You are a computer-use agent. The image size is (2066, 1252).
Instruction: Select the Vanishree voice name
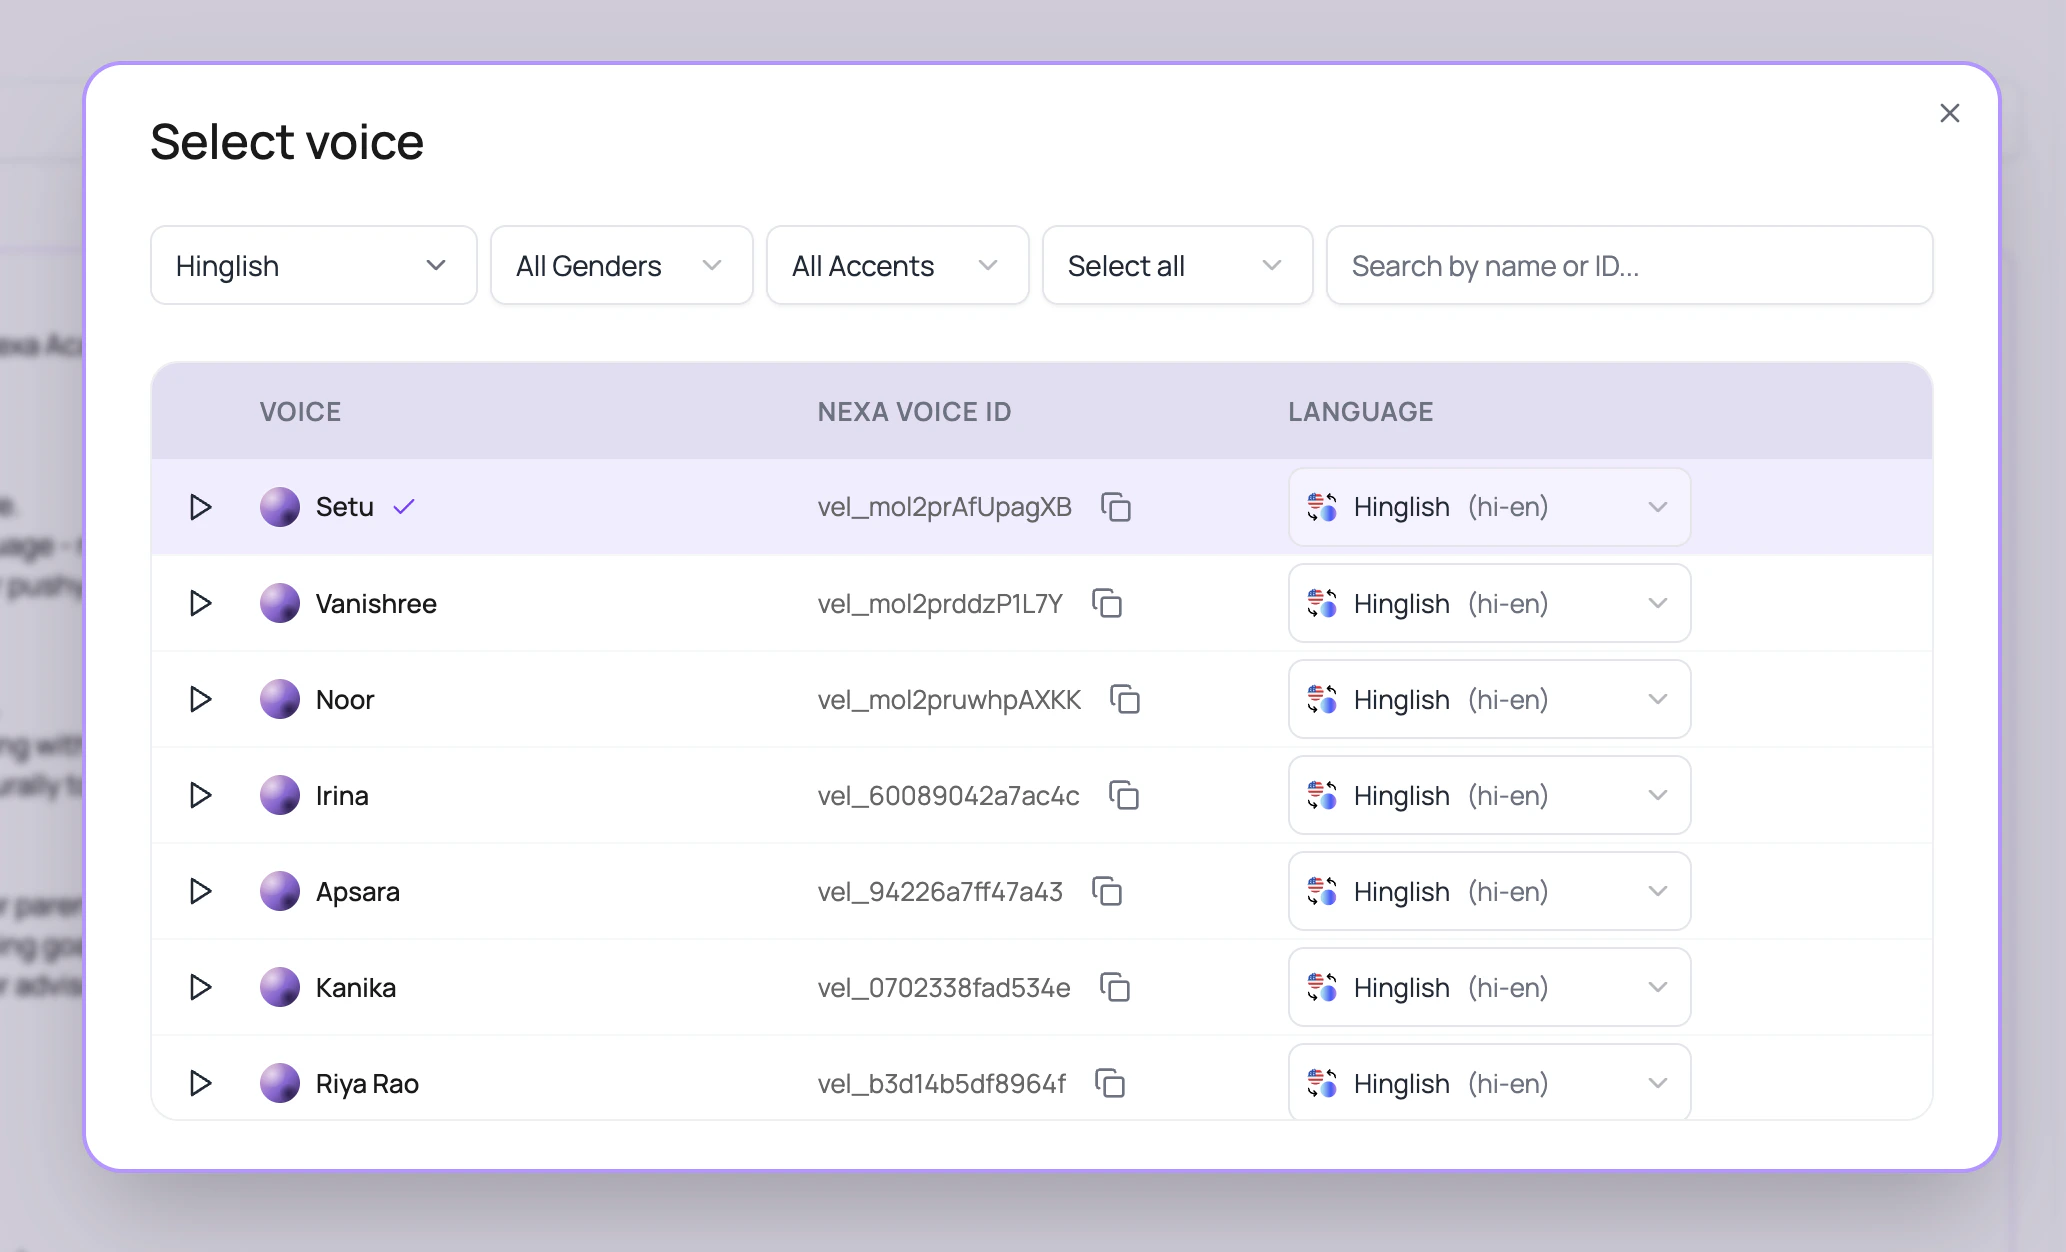click(x=376, y=603)
